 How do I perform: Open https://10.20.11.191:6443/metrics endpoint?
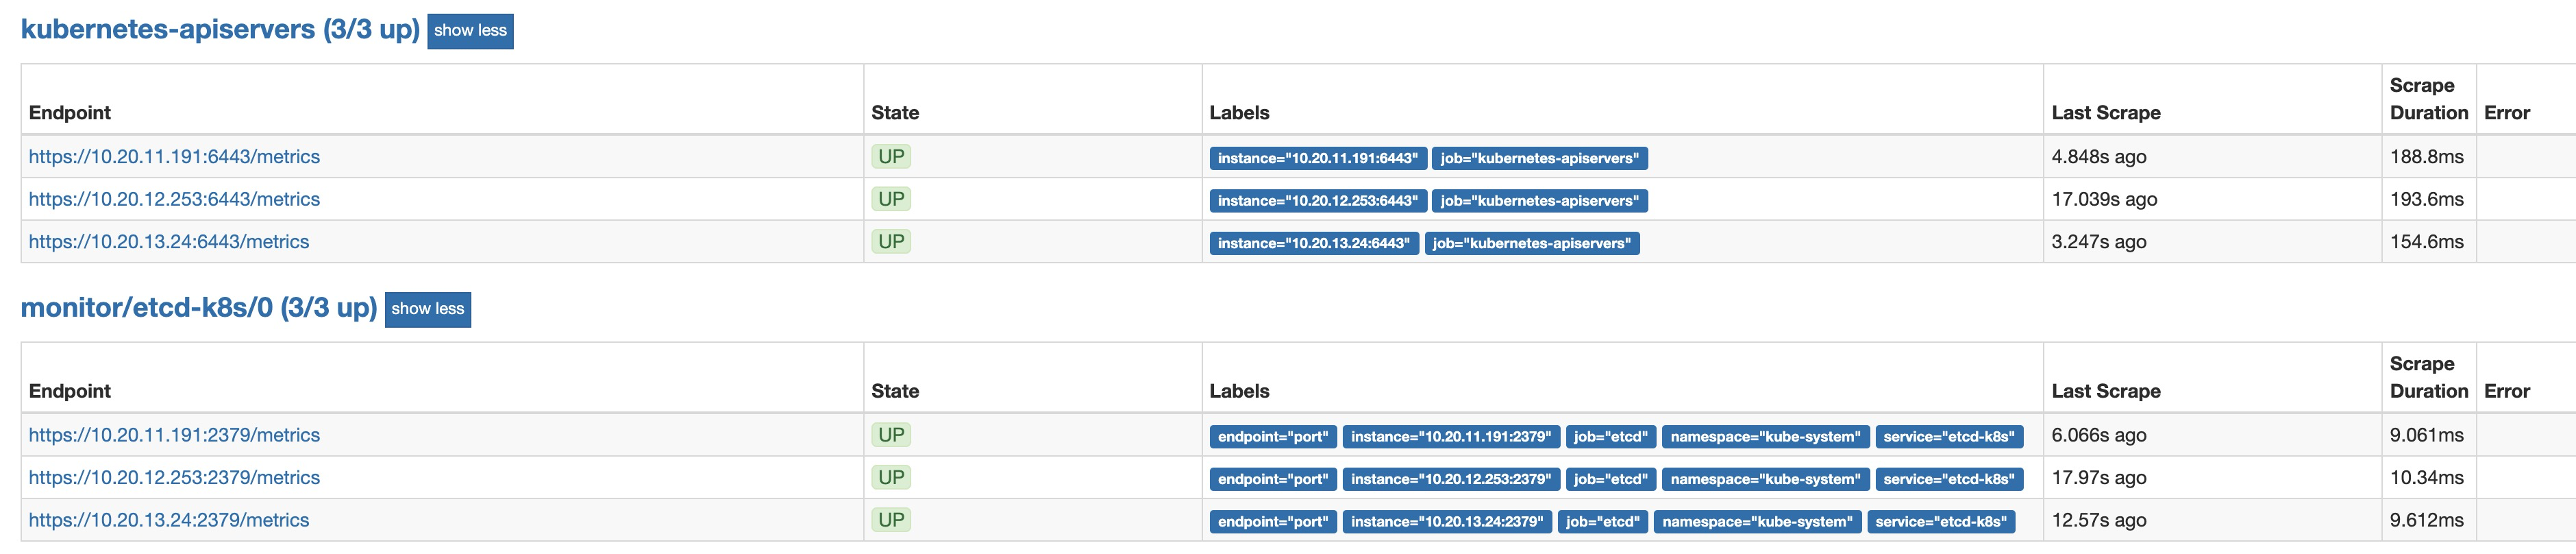point(174,157)
